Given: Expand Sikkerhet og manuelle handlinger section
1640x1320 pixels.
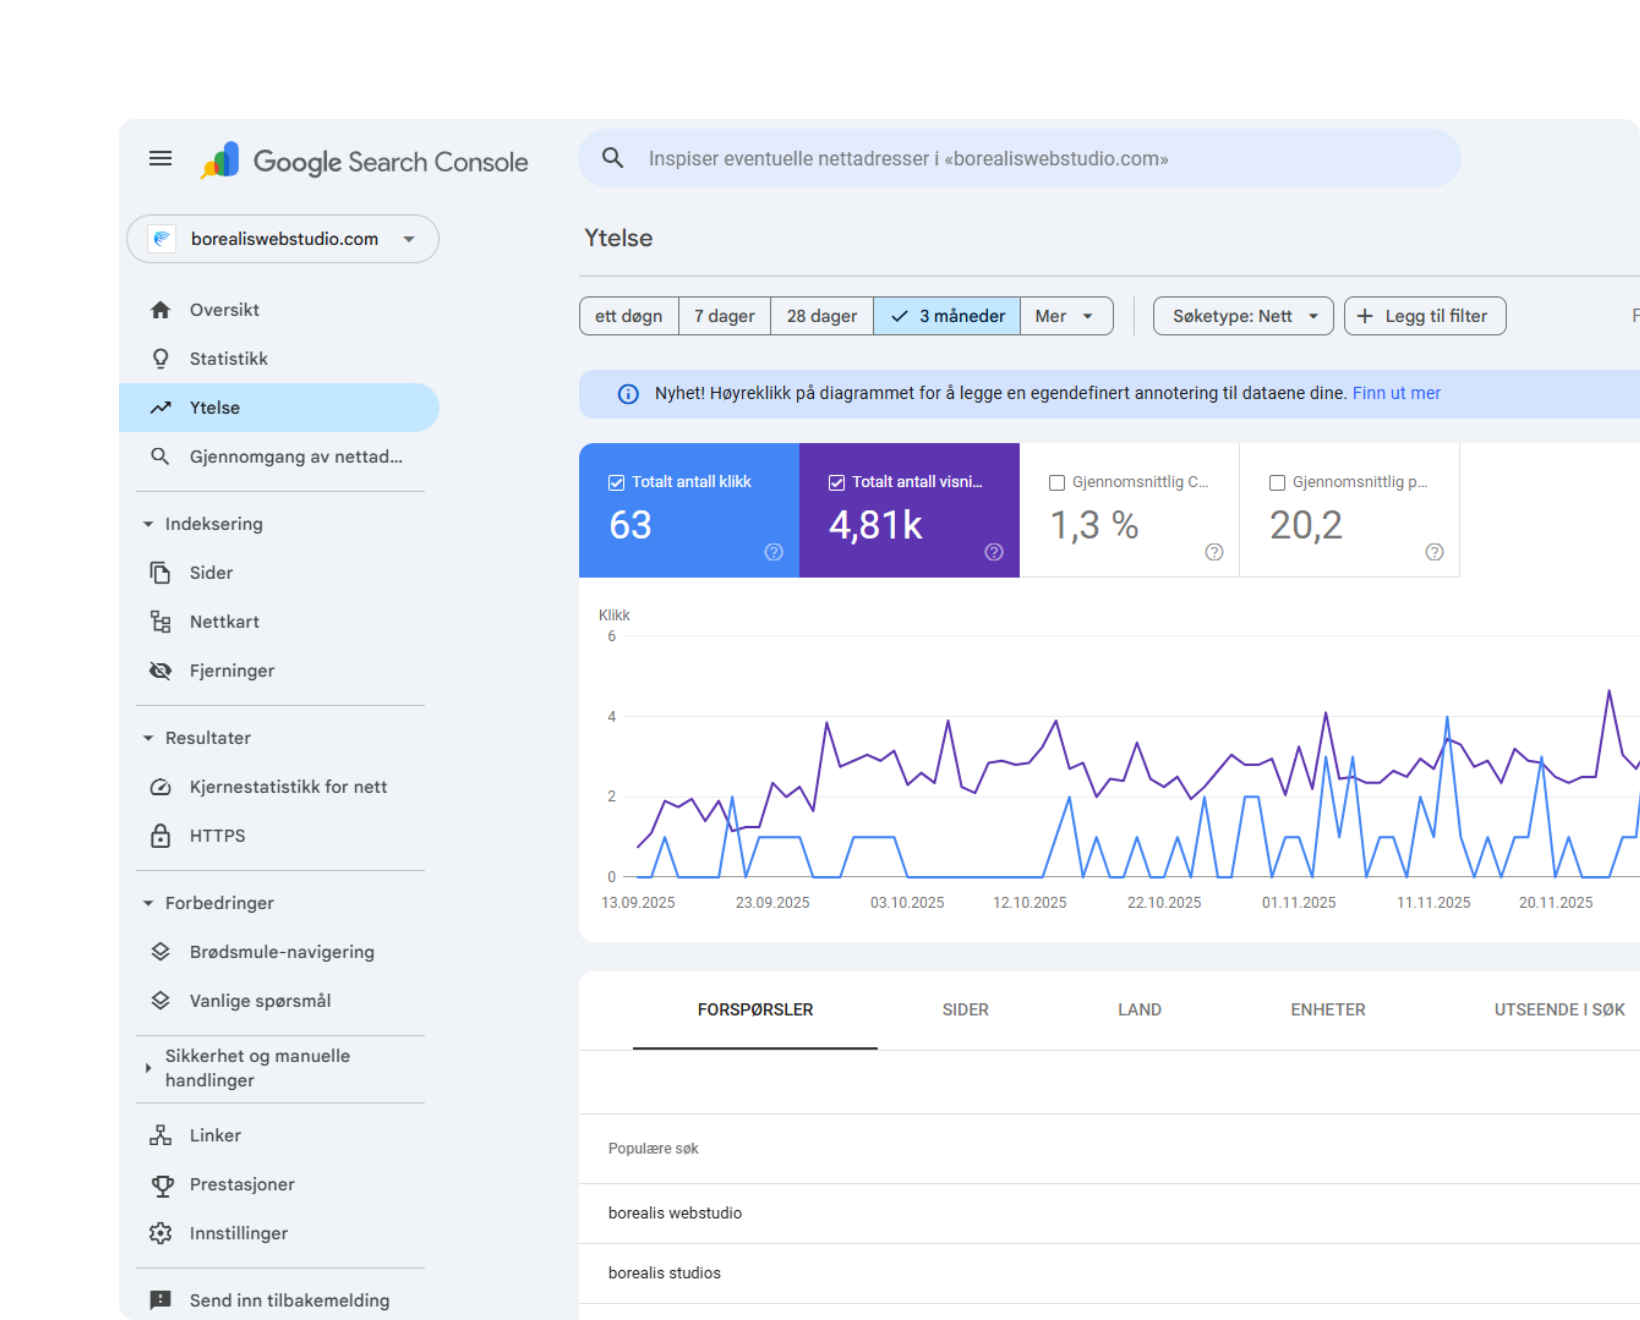Looking at the screenshot, I should coord(148,1068).
